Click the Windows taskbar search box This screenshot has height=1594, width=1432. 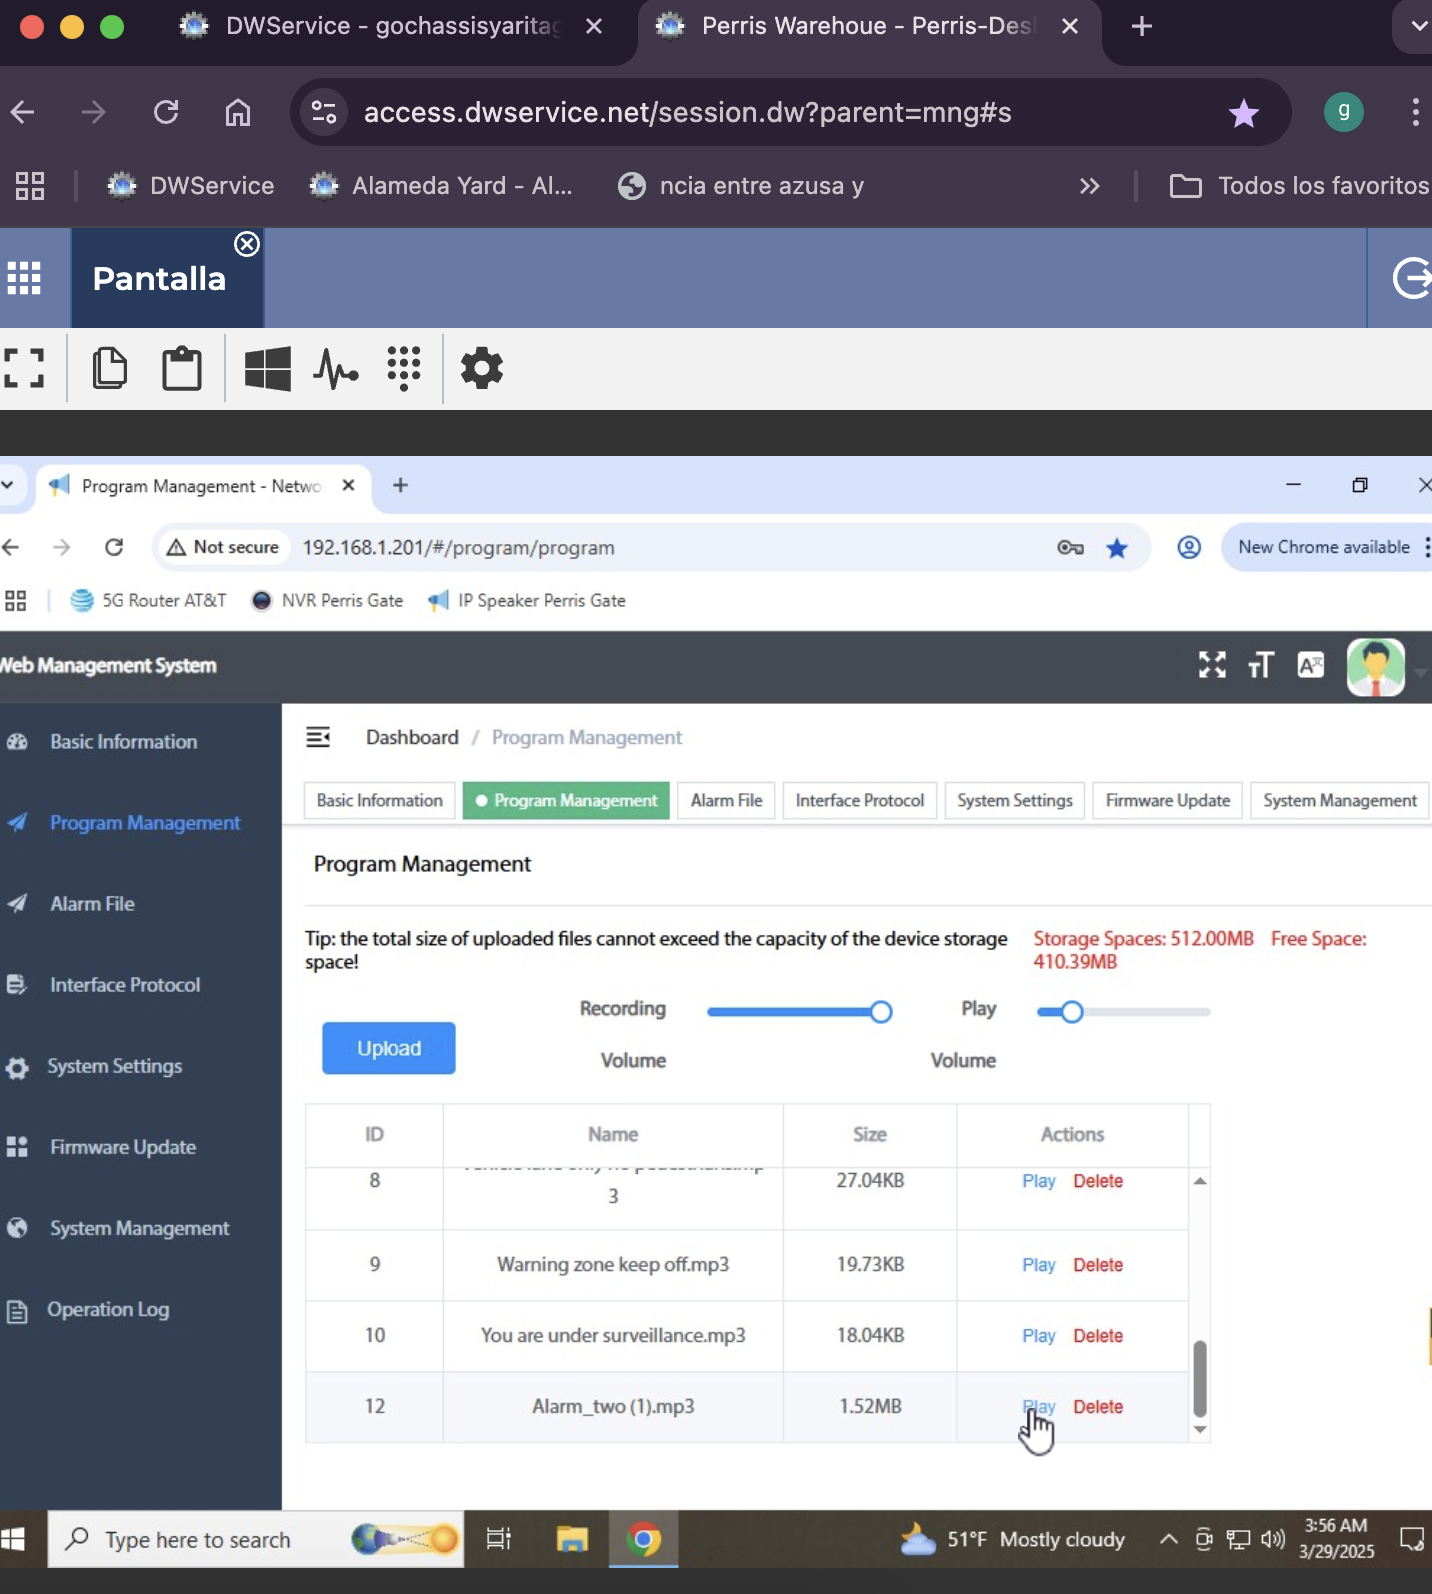[256, 1539]
